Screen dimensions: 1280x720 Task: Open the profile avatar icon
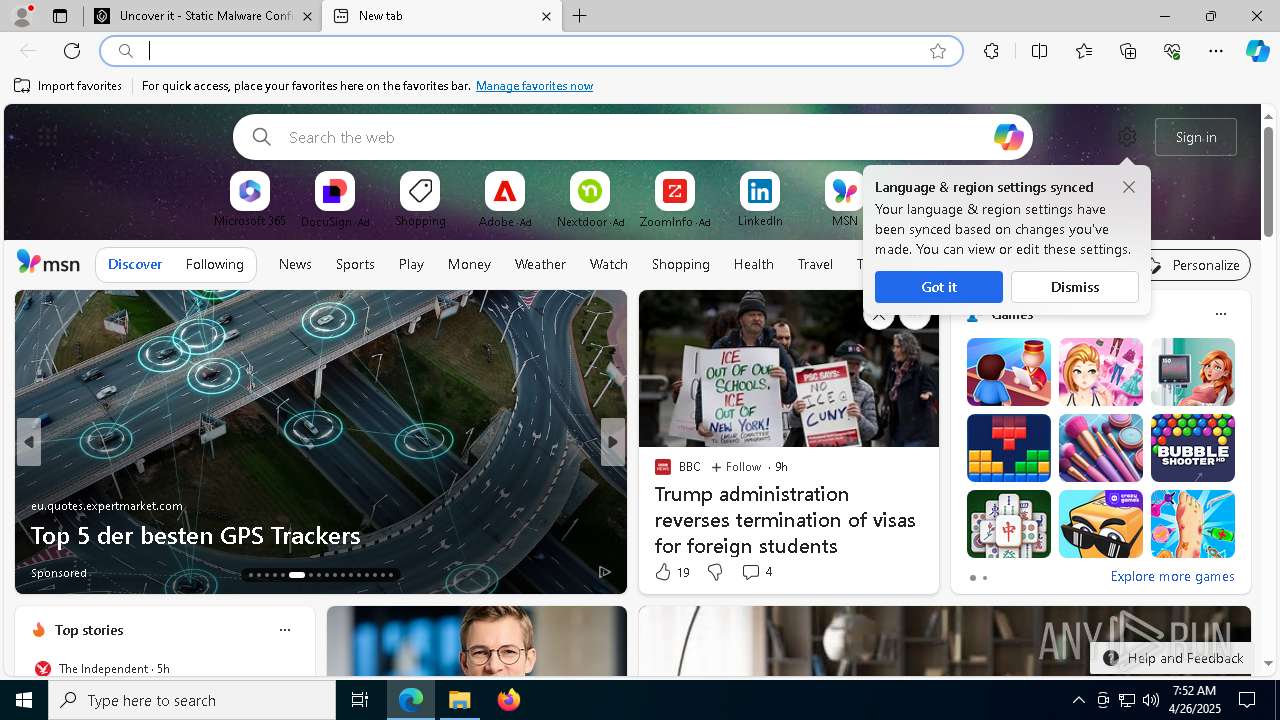tap(22, 16)
